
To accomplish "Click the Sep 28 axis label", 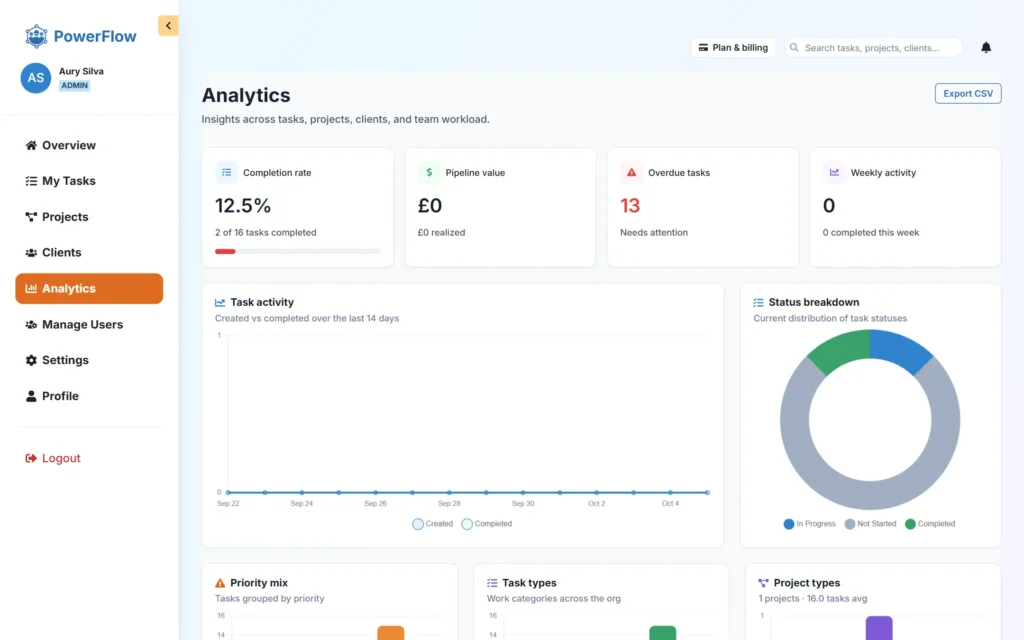I will pos(449,504).
